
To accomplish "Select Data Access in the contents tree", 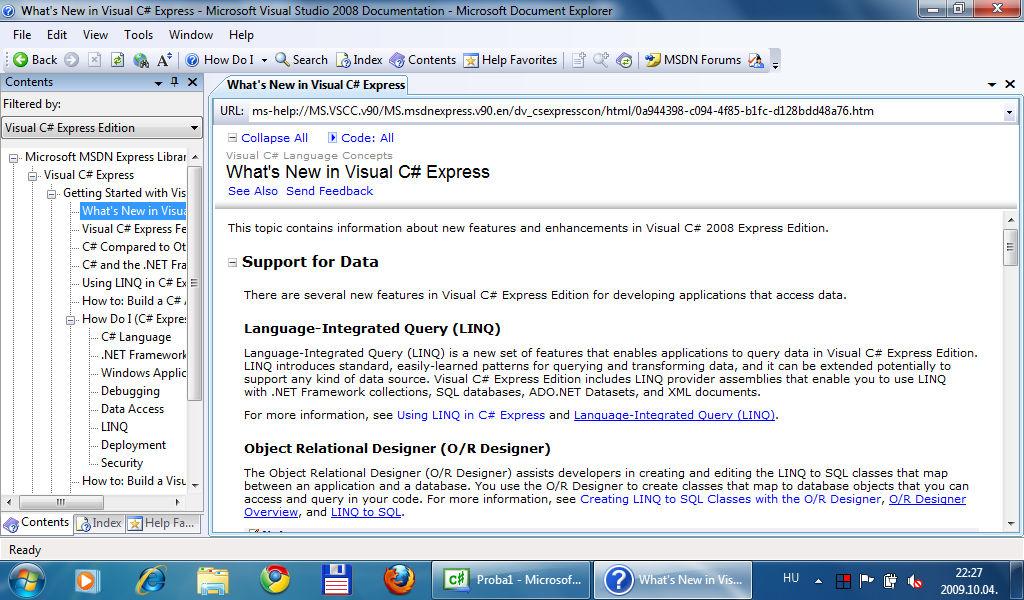I will tap(133, 409).
